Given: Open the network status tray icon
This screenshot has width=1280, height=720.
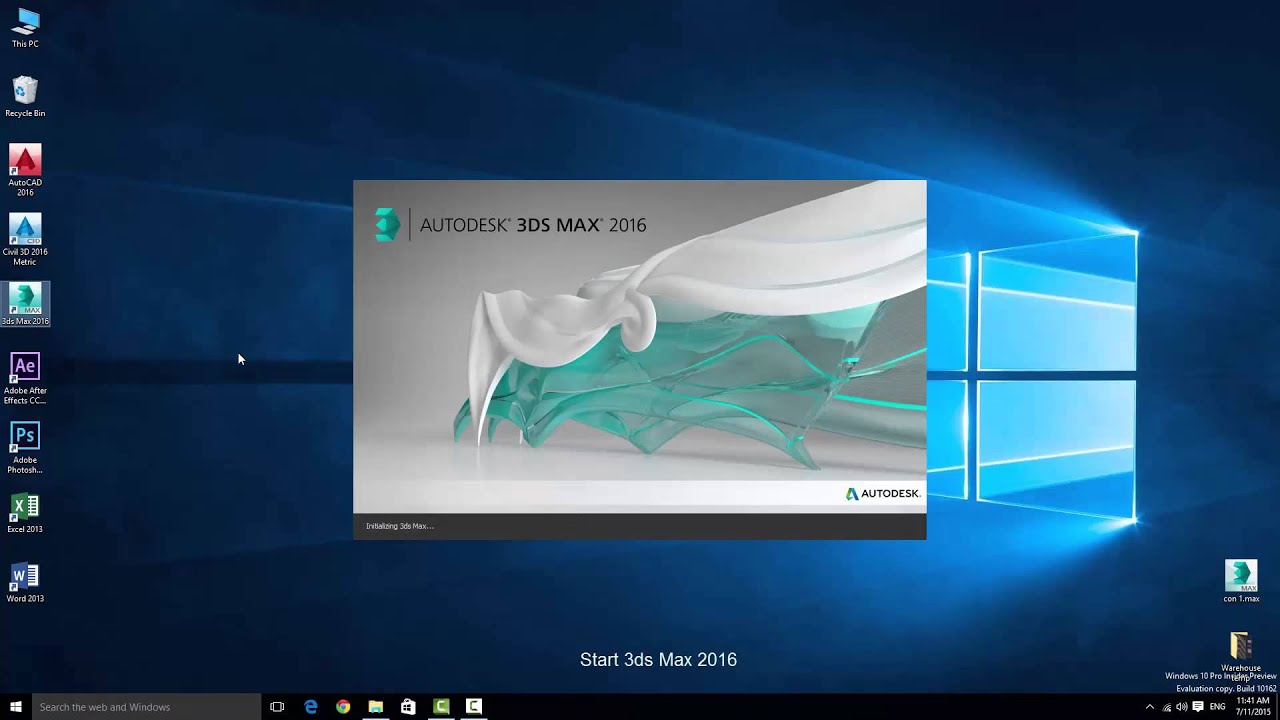Looking at the screenshot, I should (1166, 707).
